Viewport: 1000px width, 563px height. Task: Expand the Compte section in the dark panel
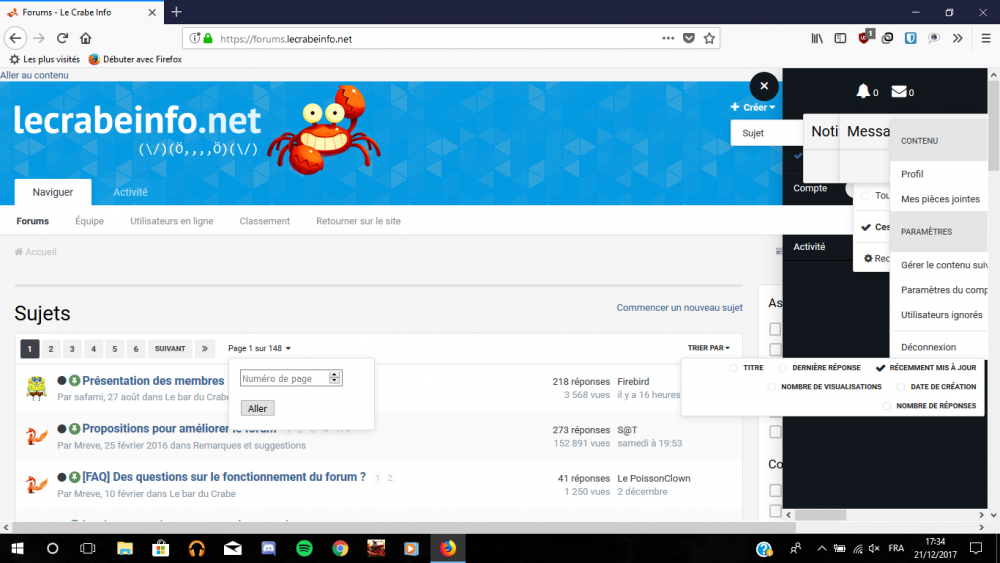point(810,188)
